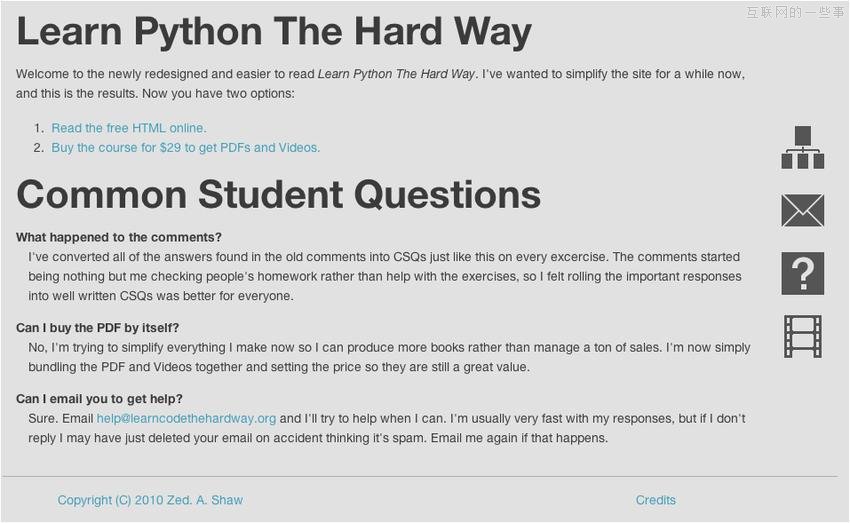The width and height of the screenshot is (850, 523).
Task: Select the 'Can I buy the PDF by itself?' question
Action: click(98, 328)
